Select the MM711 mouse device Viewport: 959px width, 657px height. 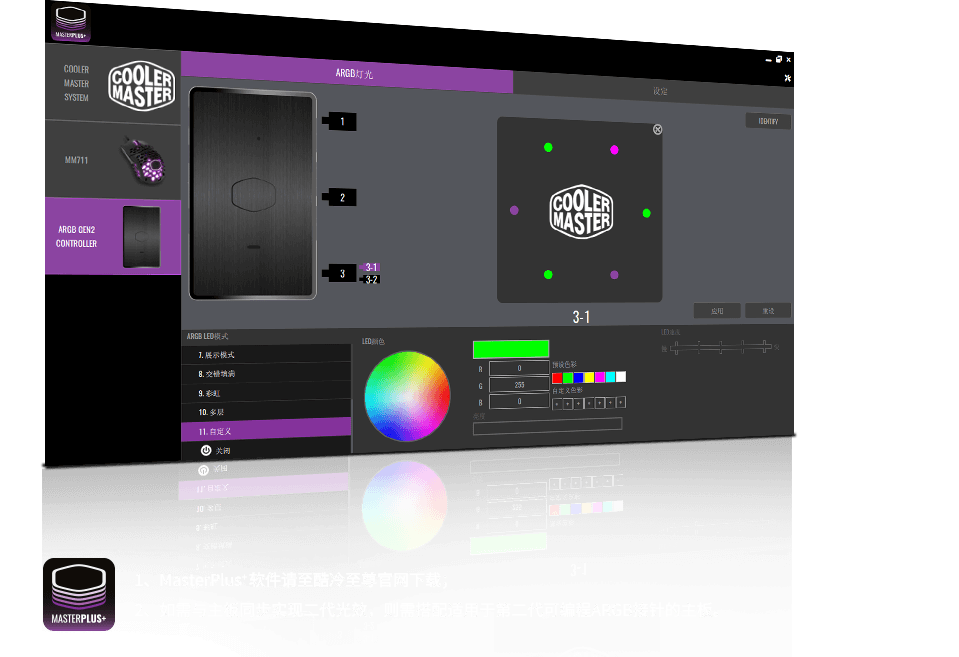point(113,161)
